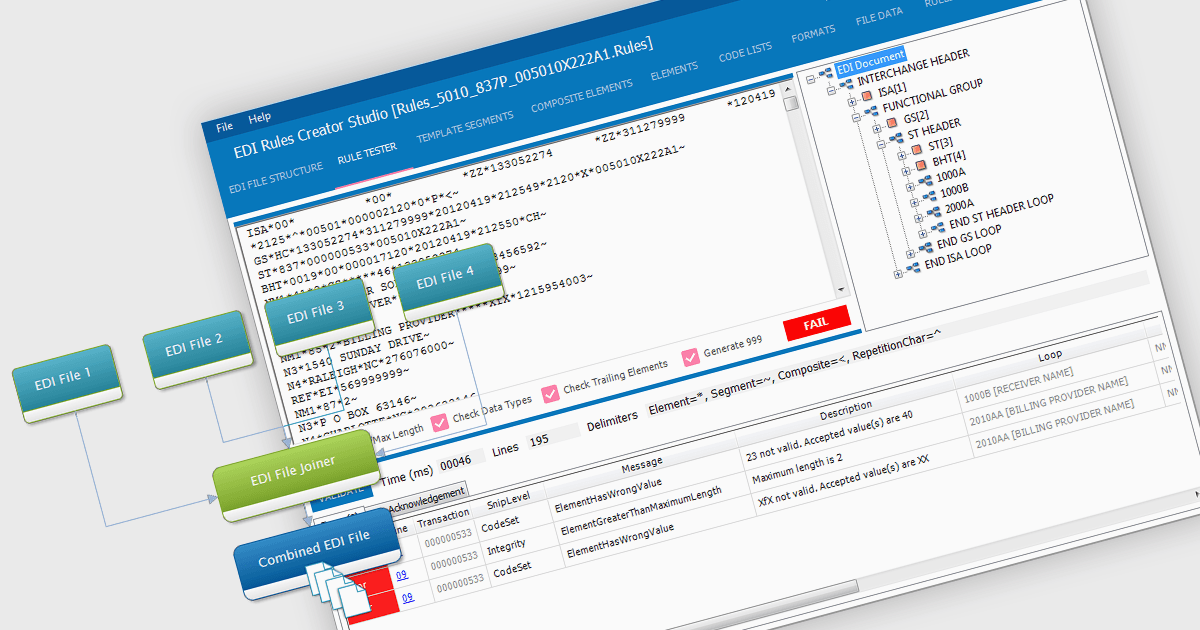Toggle the Check Data Types checkbox
This screenshot has height=630, width=1200.
point(438,423)
